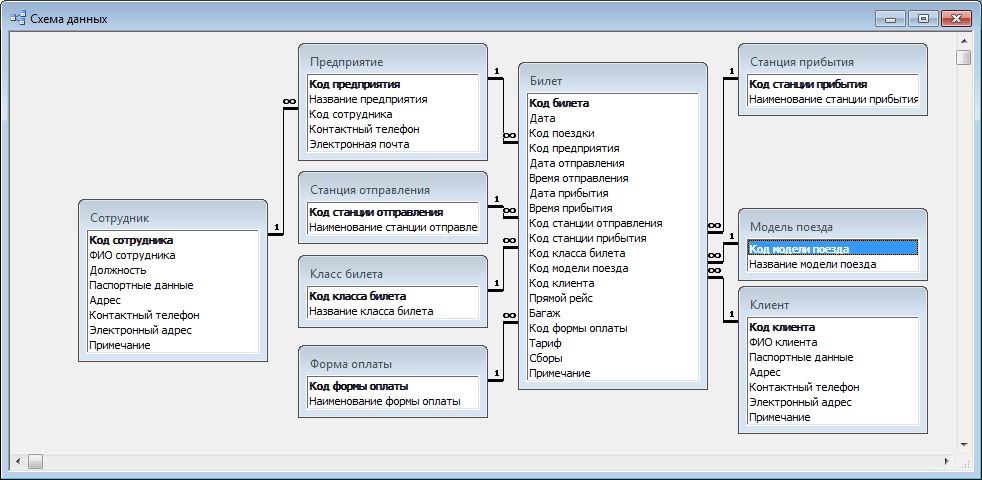
Task: Click the horizontal scrollbar thumb
Action: [x=36, y=461]
